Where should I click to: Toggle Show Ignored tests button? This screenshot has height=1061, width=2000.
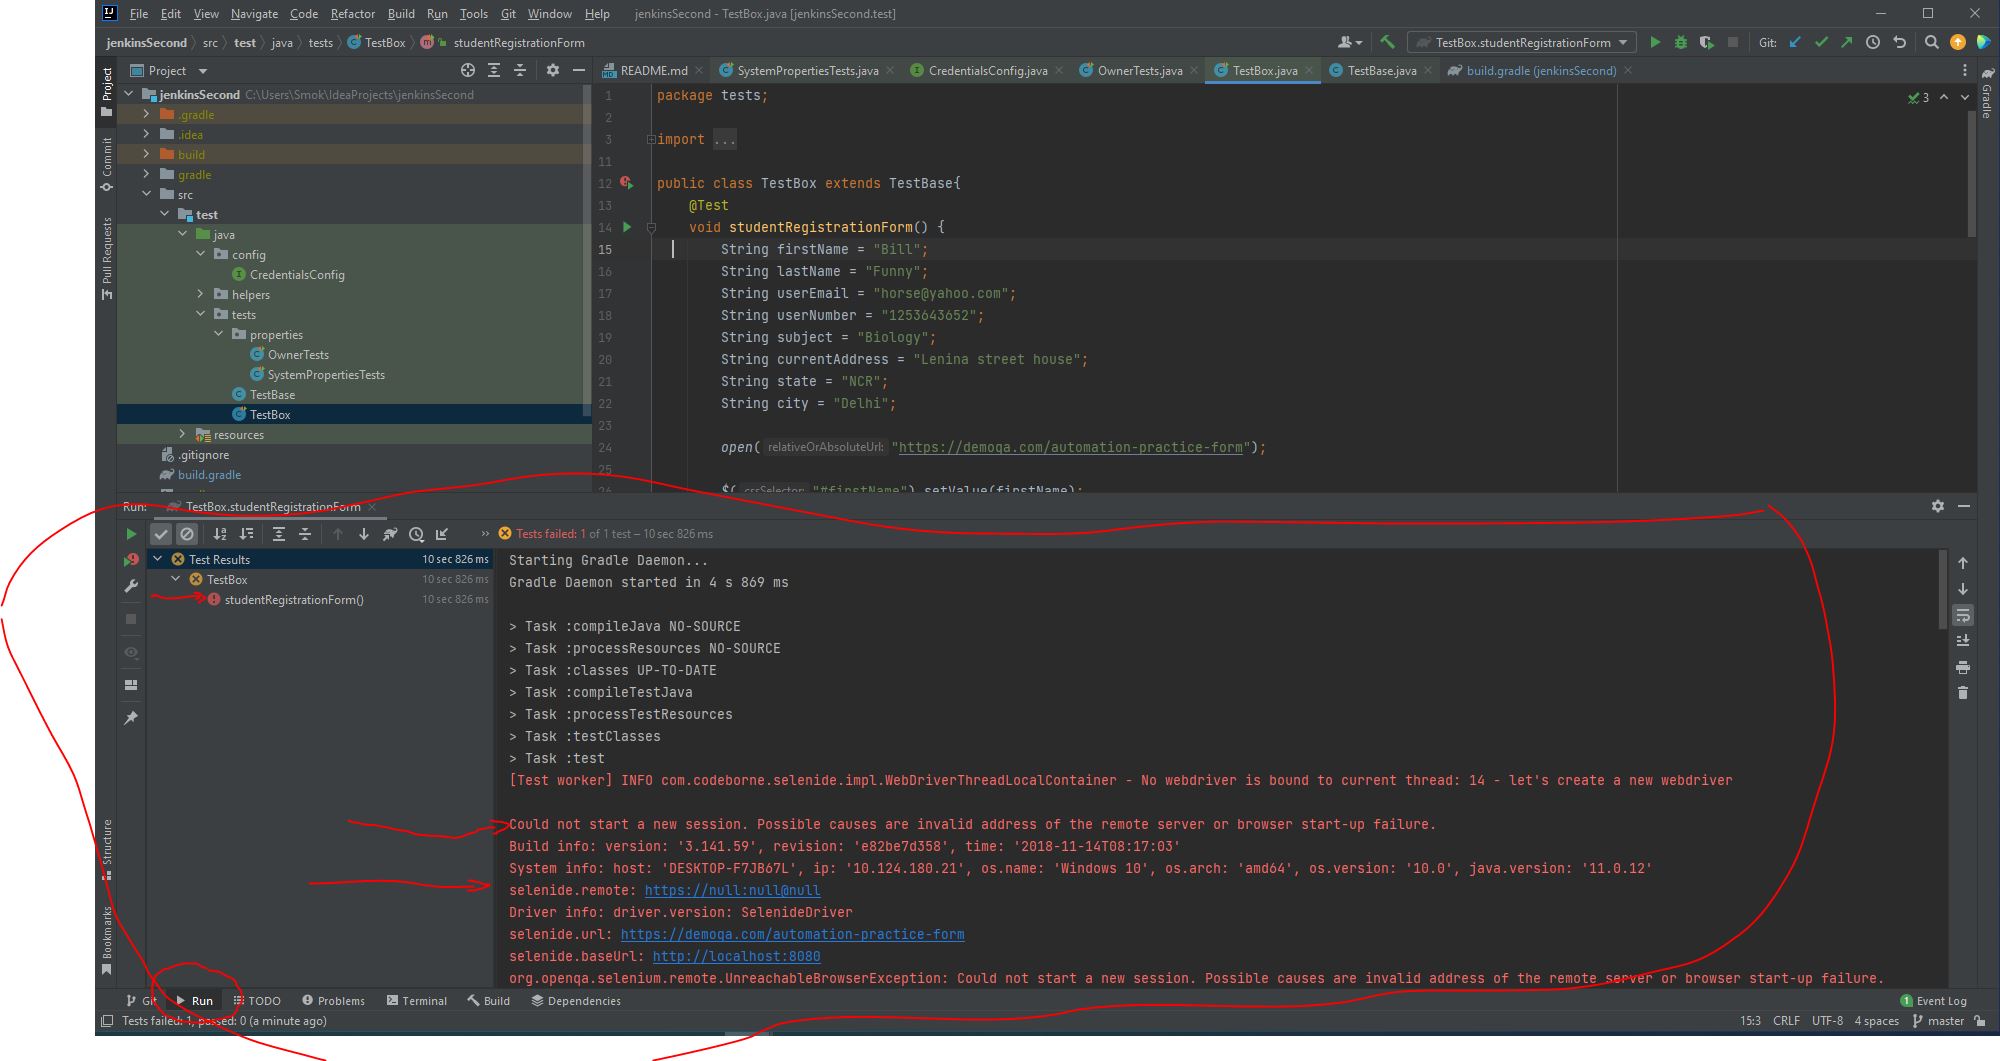187,534
